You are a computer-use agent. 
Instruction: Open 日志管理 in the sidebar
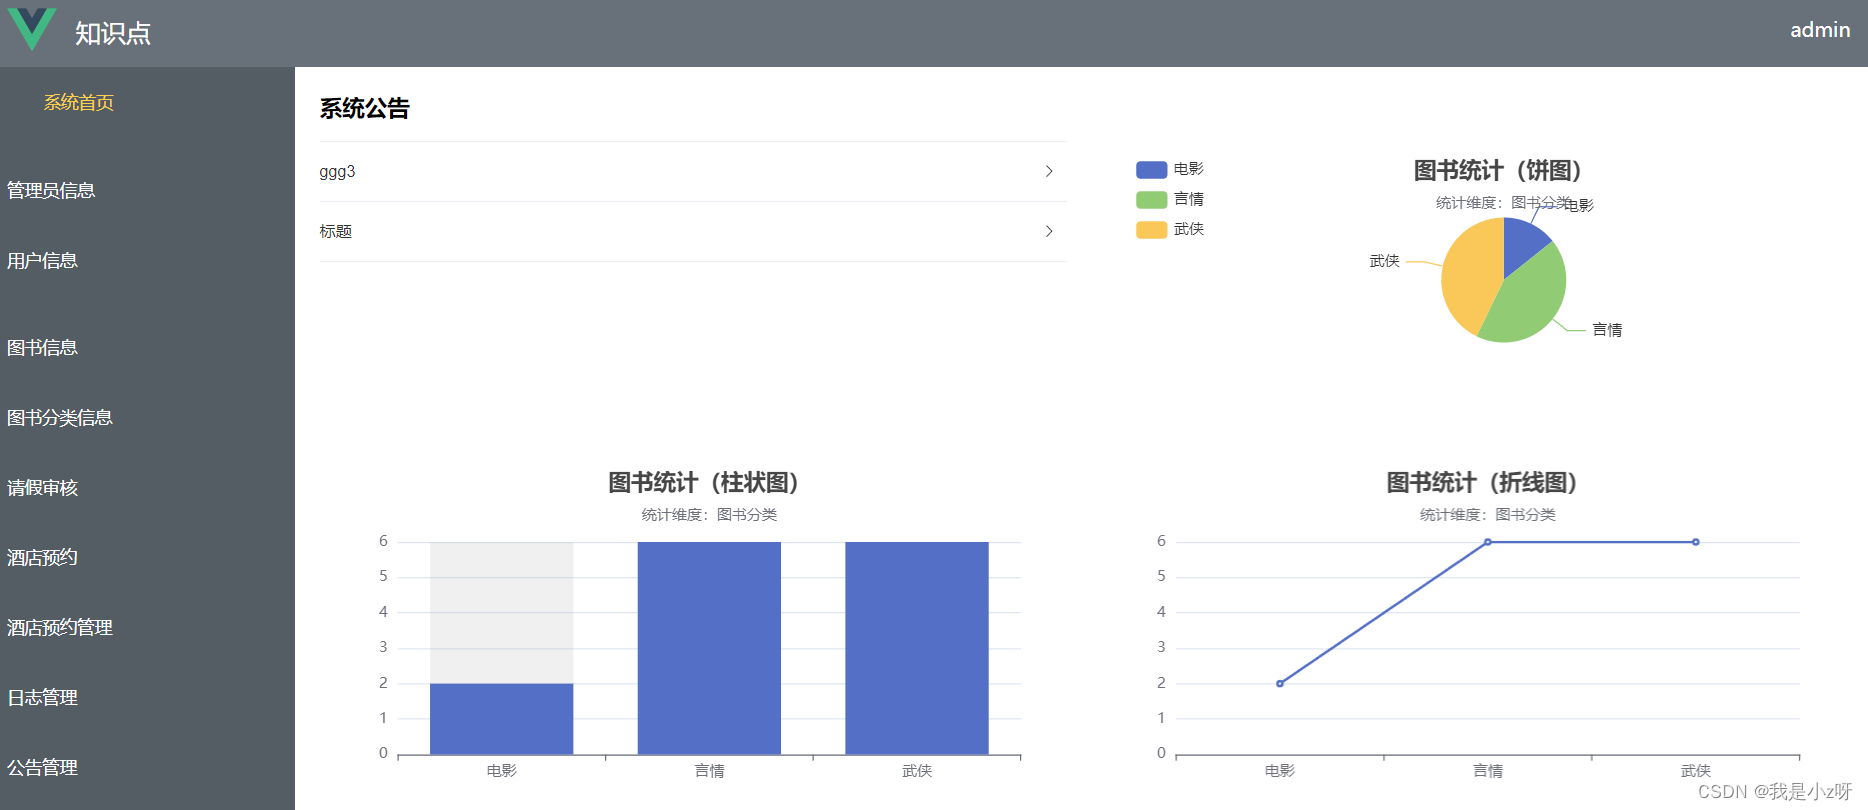[42, 697]
